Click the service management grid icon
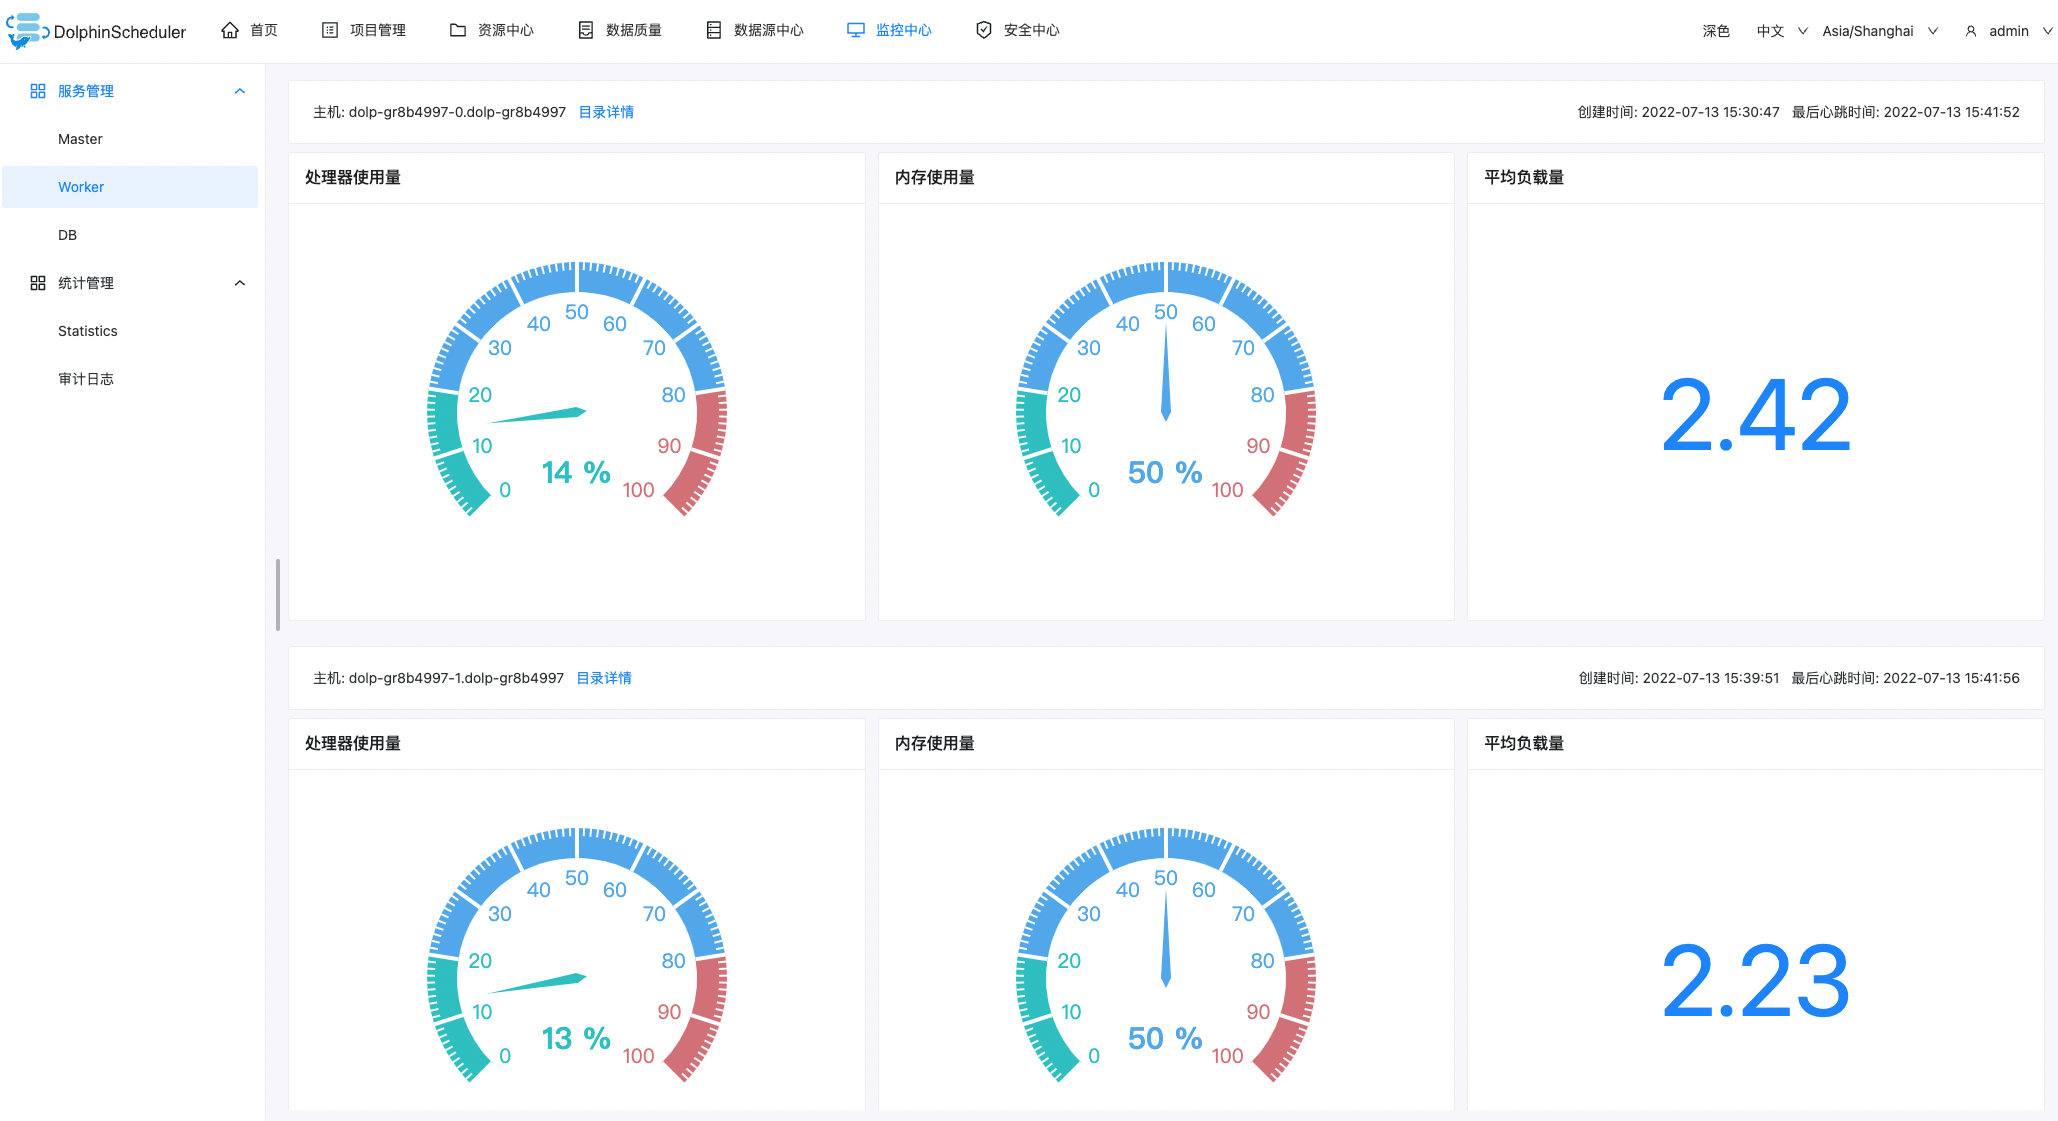The height and width of the screenshot is (1121, 2058). coord(38,91)
